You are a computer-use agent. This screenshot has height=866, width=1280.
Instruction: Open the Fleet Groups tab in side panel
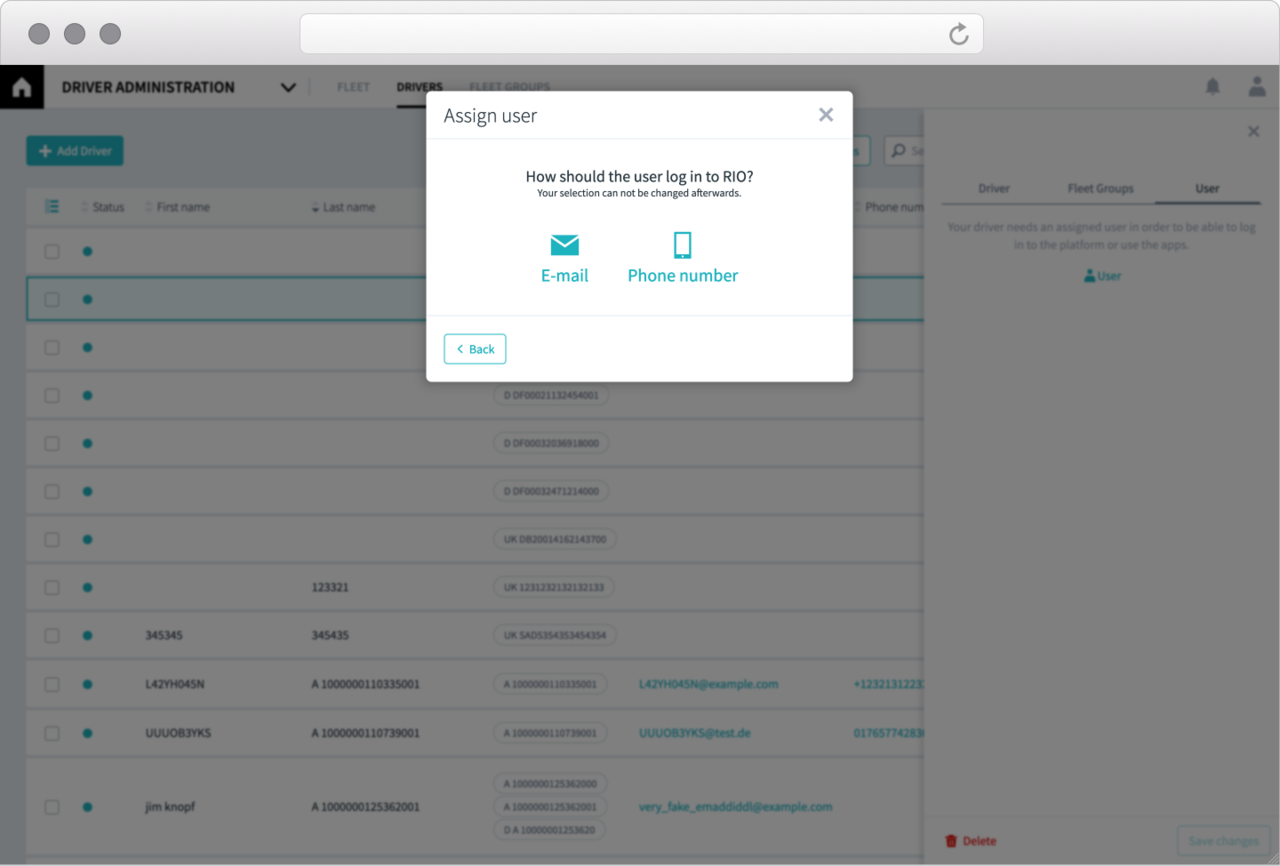click(1101, 188)
